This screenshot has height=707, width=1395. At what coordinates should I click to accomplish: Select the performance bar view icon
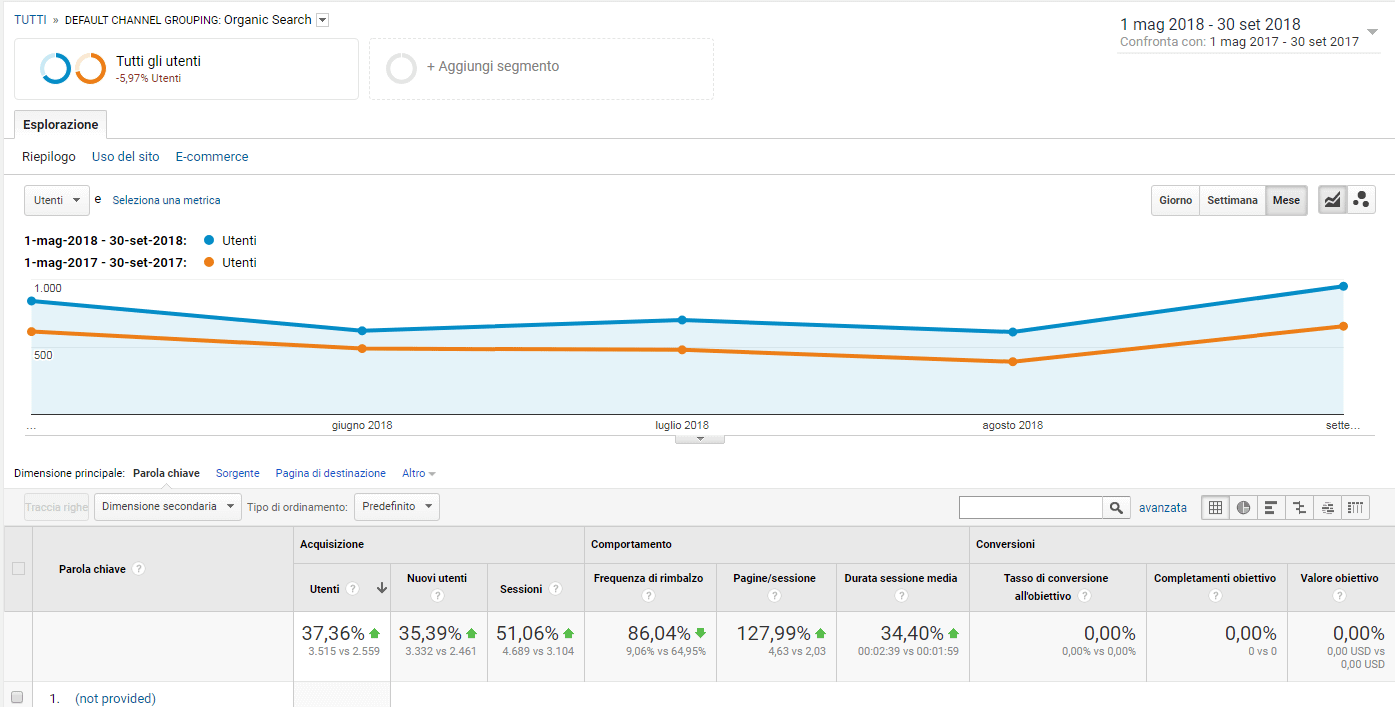click(x=1271, y=508)
